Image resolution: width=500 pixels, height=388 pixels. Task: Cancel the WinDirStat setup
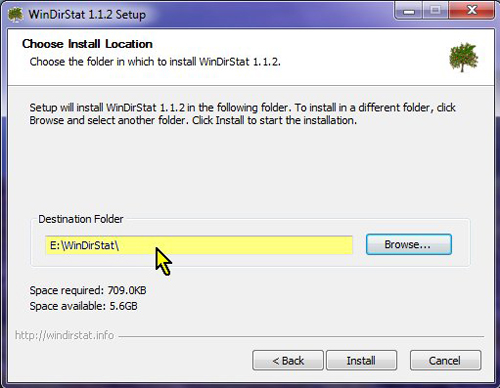coord(445,360)
